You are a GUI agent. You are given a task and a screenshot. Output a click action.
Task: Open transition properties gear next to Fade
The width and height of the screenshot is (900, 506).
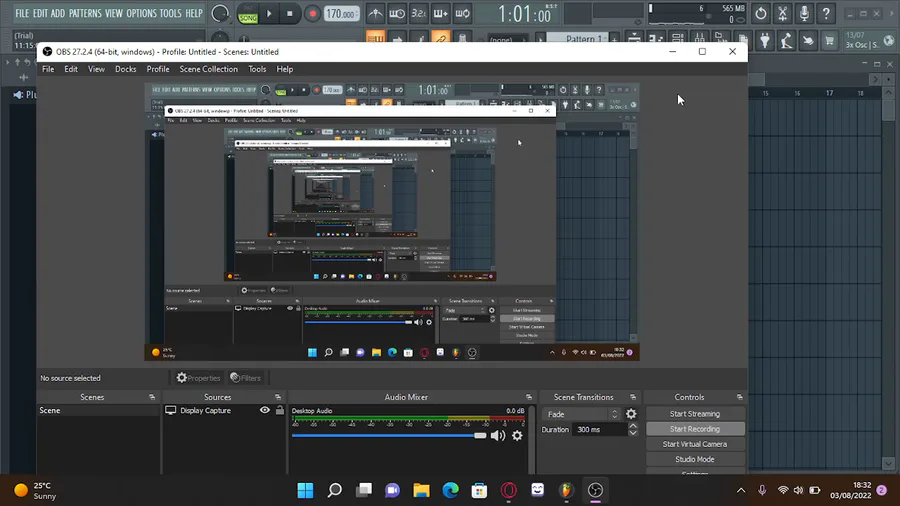coord(631,414)
